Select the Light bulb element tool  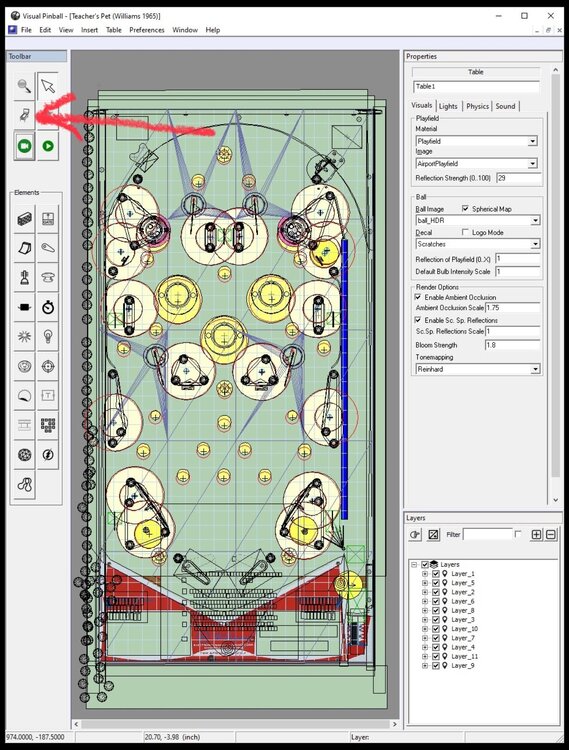[48, 337]
